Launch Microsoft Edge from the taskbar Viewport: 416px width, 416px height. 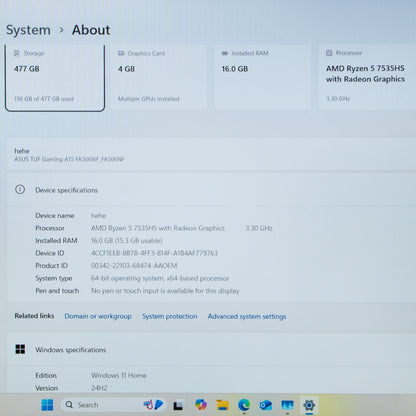pos(244,405)
